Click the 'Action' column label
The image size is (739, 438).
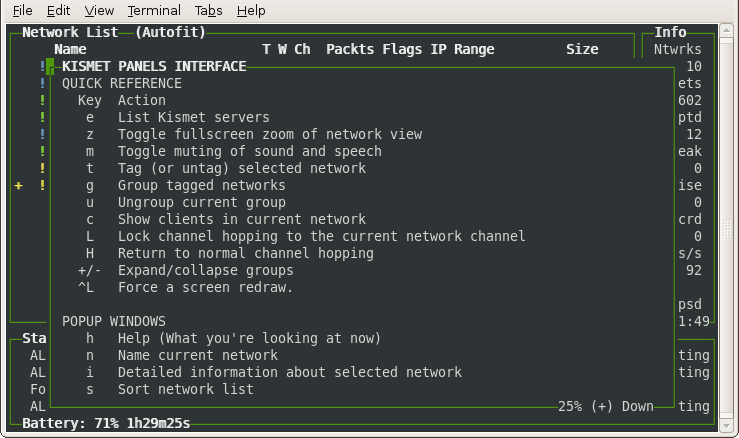[141, 100]
